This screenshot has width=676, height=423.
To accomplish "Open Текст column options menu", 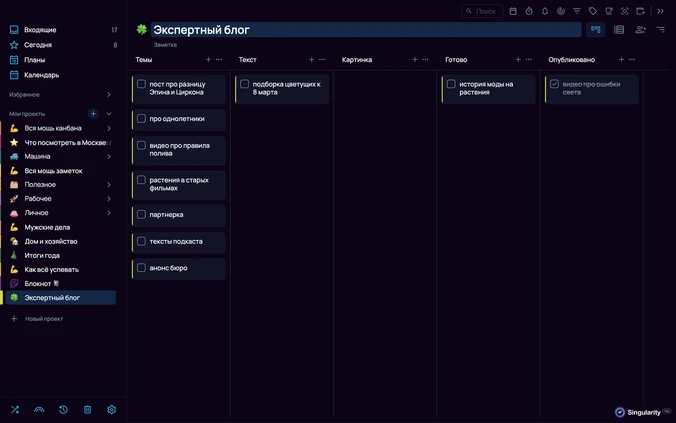I will [322, 60].
